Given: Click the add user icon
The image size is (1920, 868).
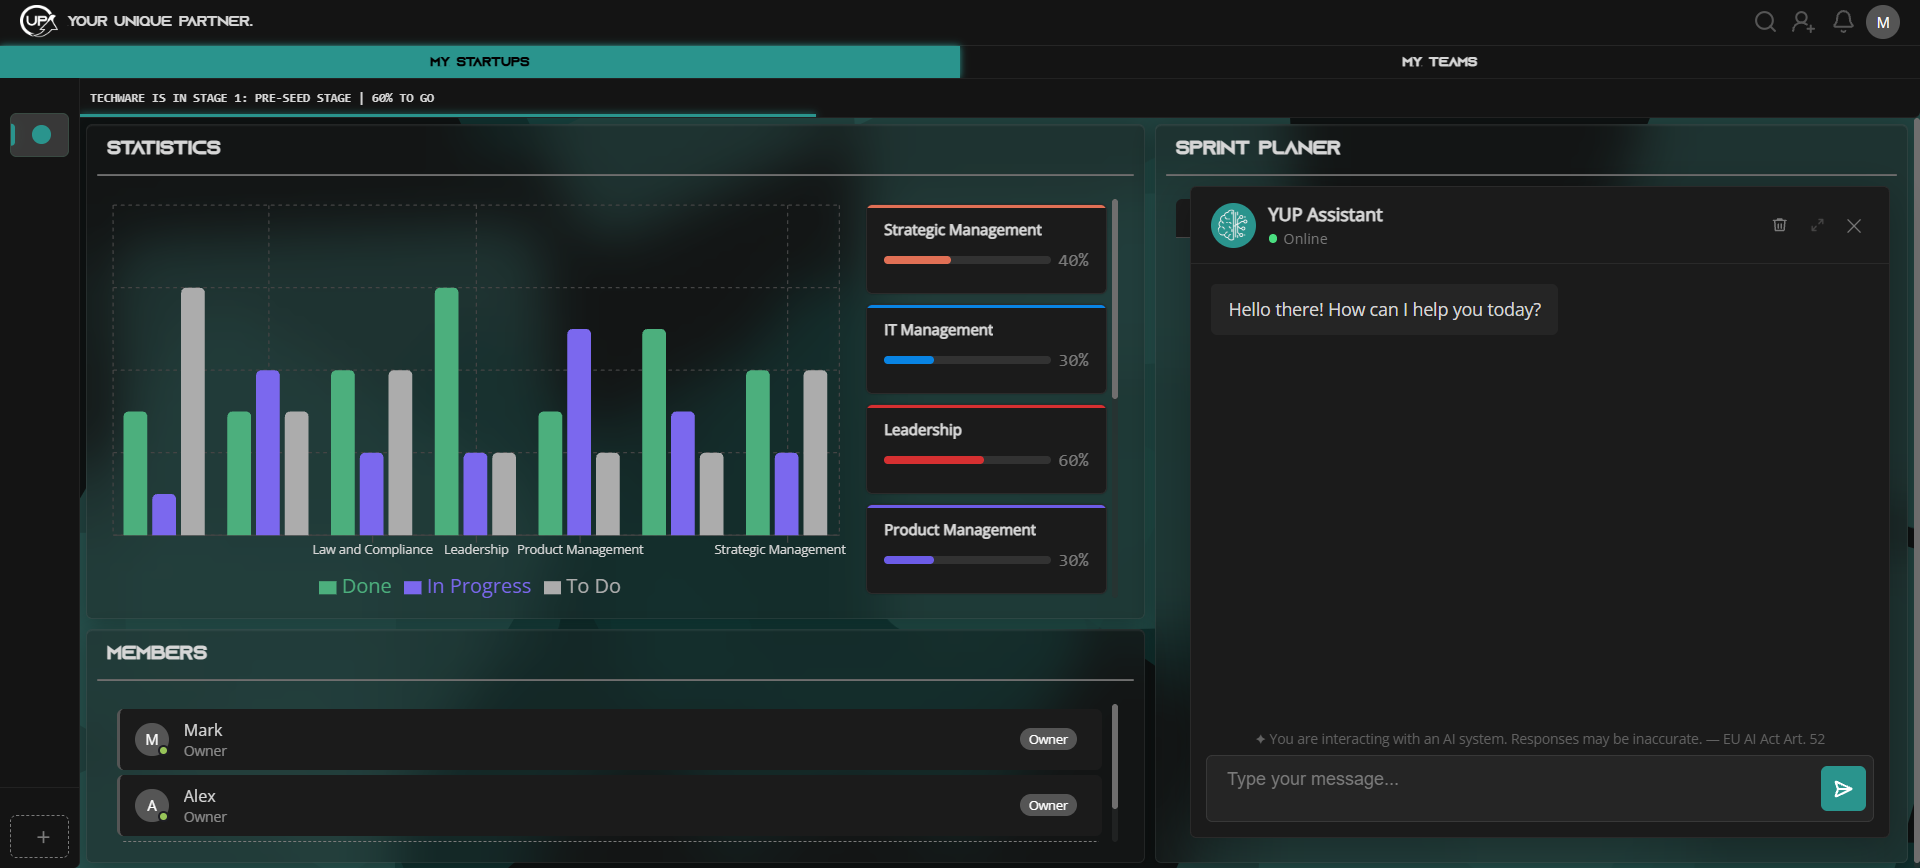Looking at the screenshot, I should click(1803, 22).
